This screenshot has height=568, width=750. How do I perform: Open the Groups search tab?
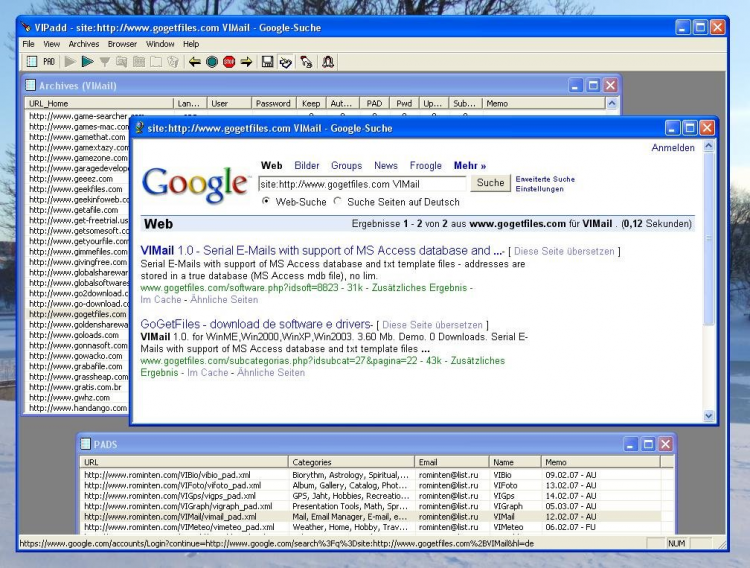[346, 166]
